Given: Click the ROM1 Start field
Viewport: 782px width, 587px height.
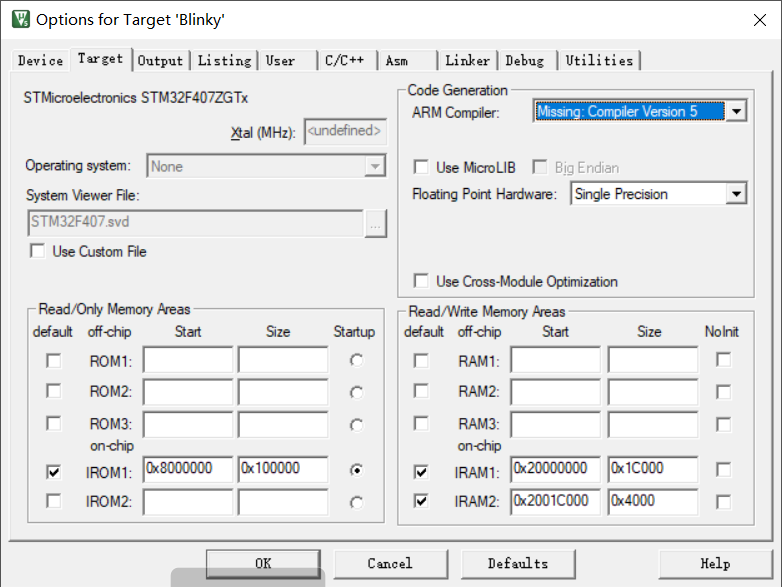Looking at the screenshot, I should click(x=188, y=360).
